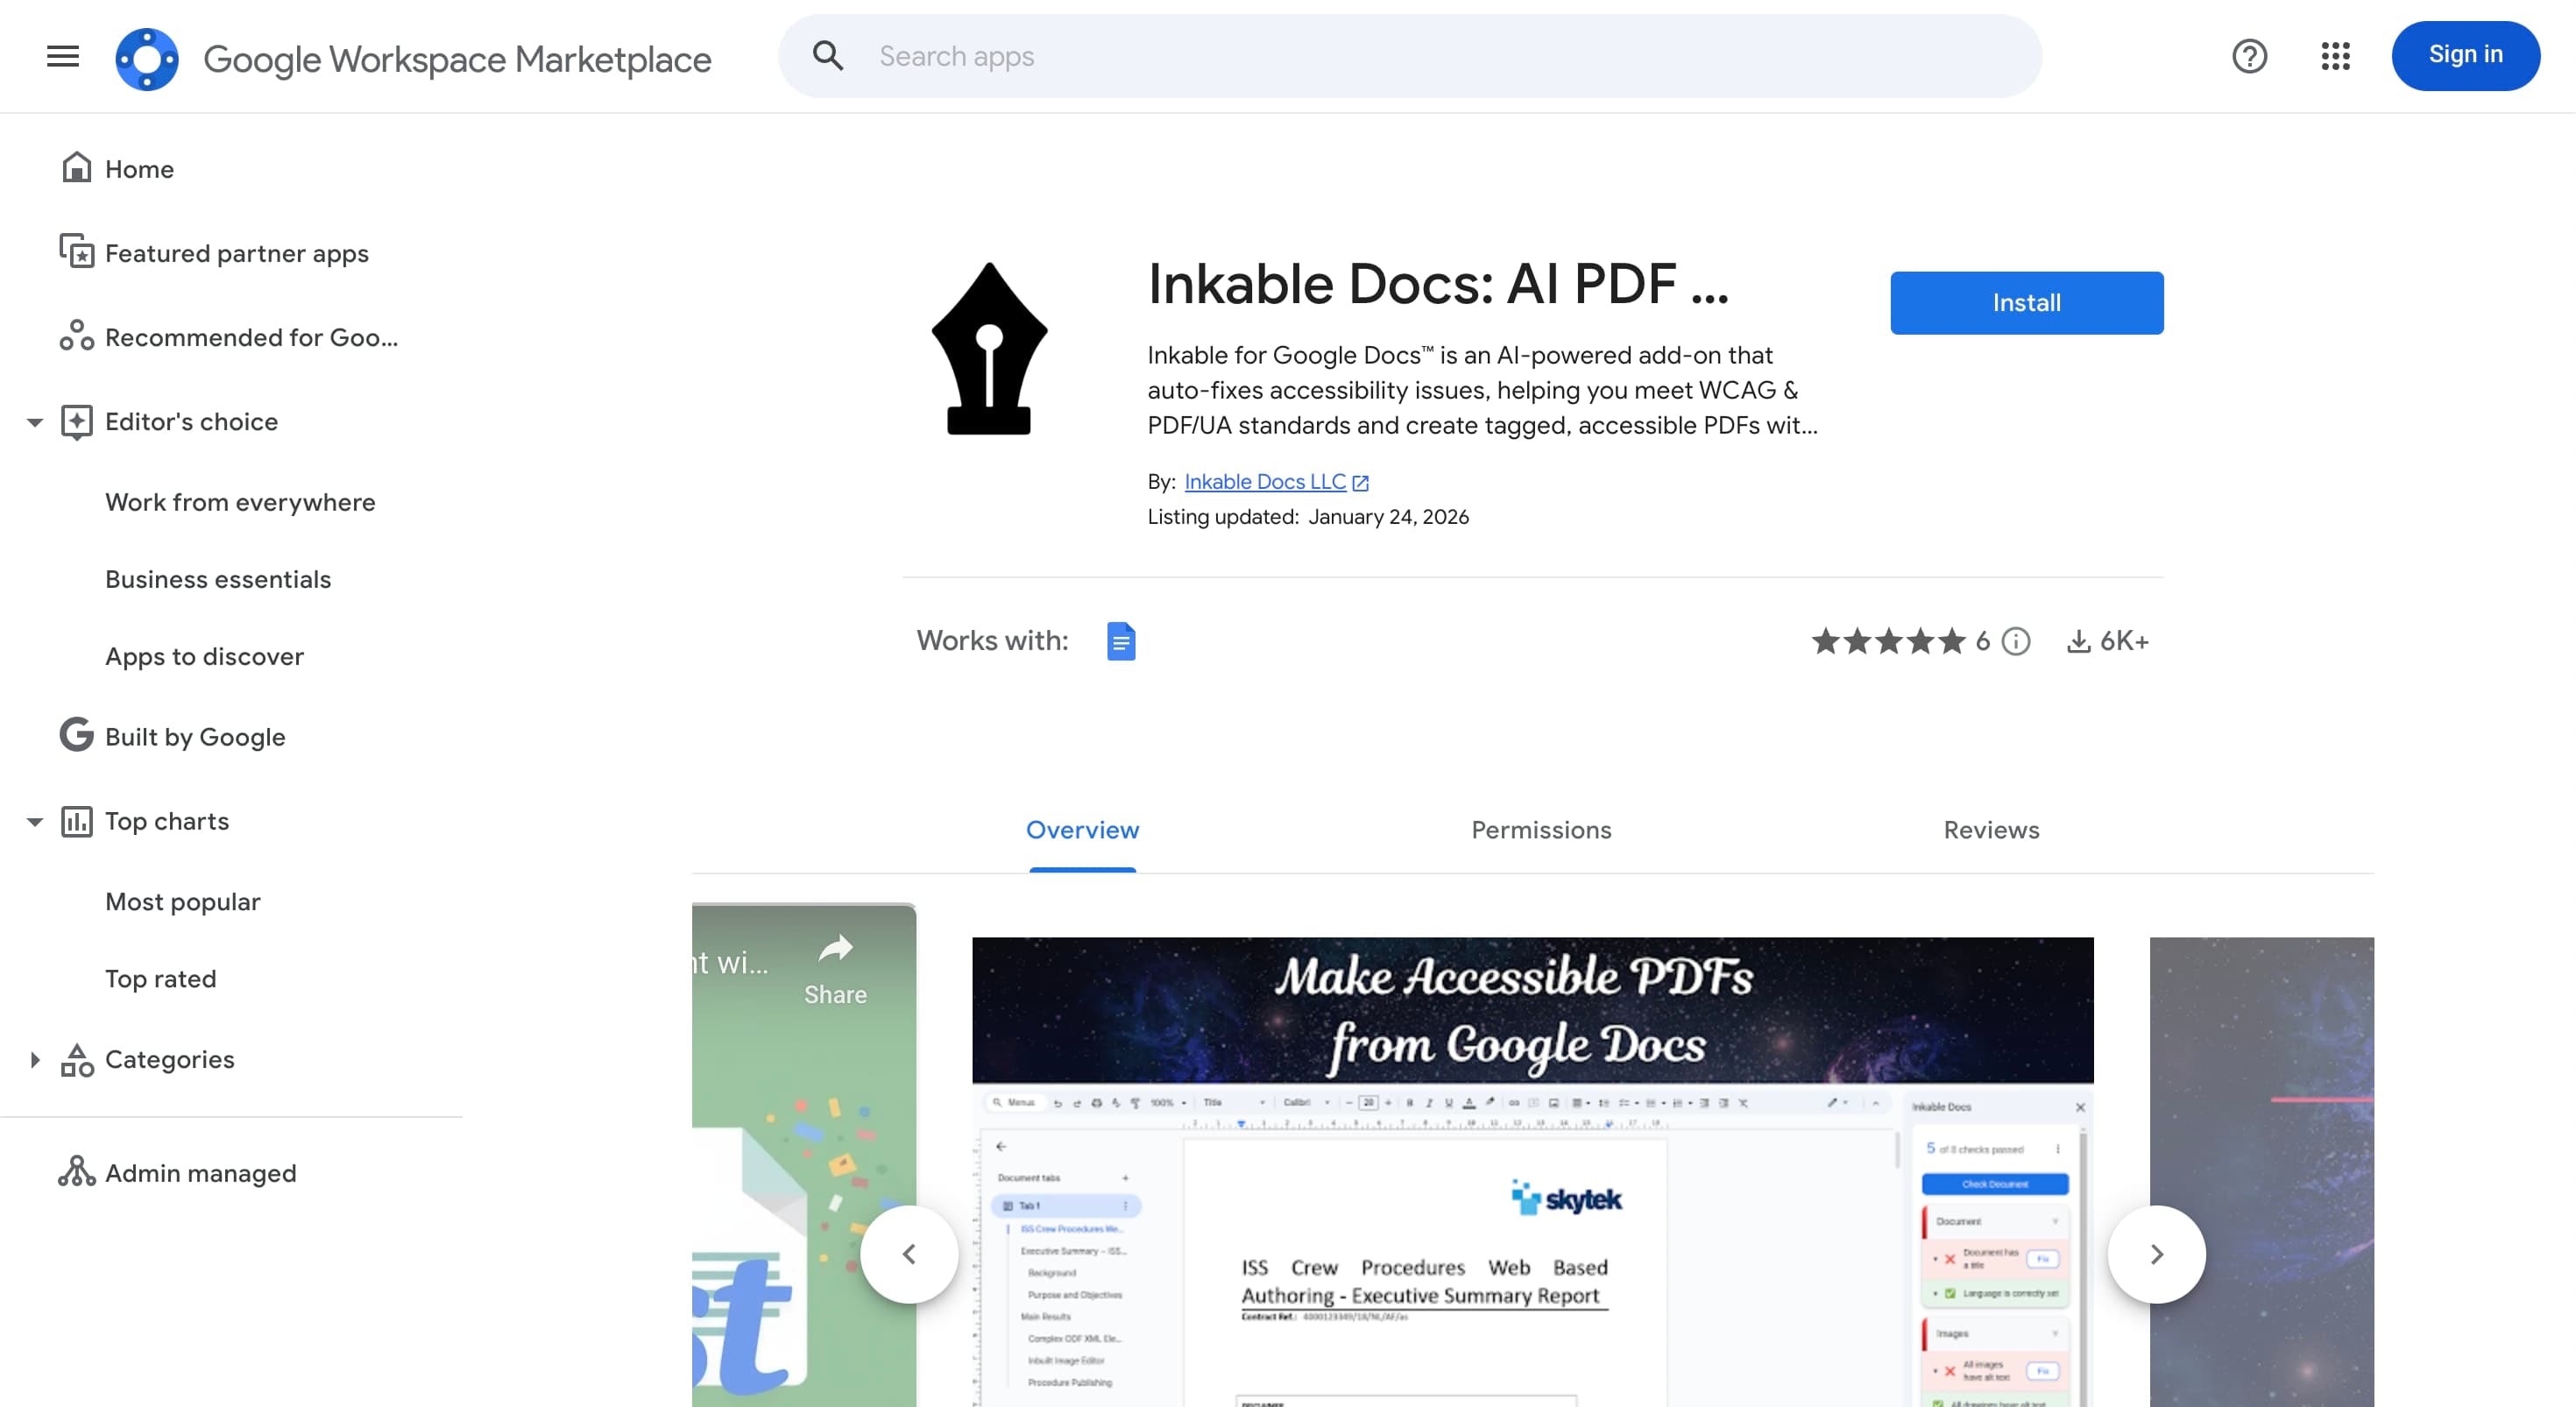Select the Home sidebar icon
2576x1407 pixels.
[77, 168]
